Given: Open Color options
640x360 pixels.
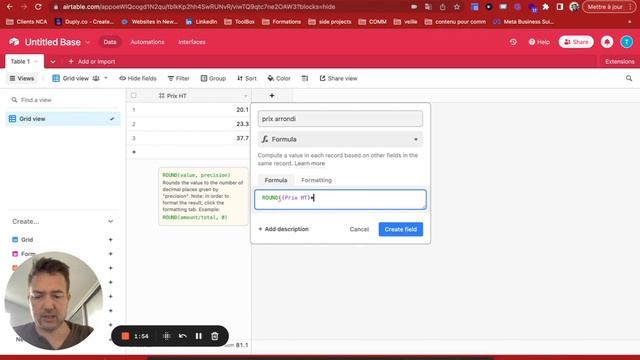Looking at the screenshot, I should click(x=279, y=78).
